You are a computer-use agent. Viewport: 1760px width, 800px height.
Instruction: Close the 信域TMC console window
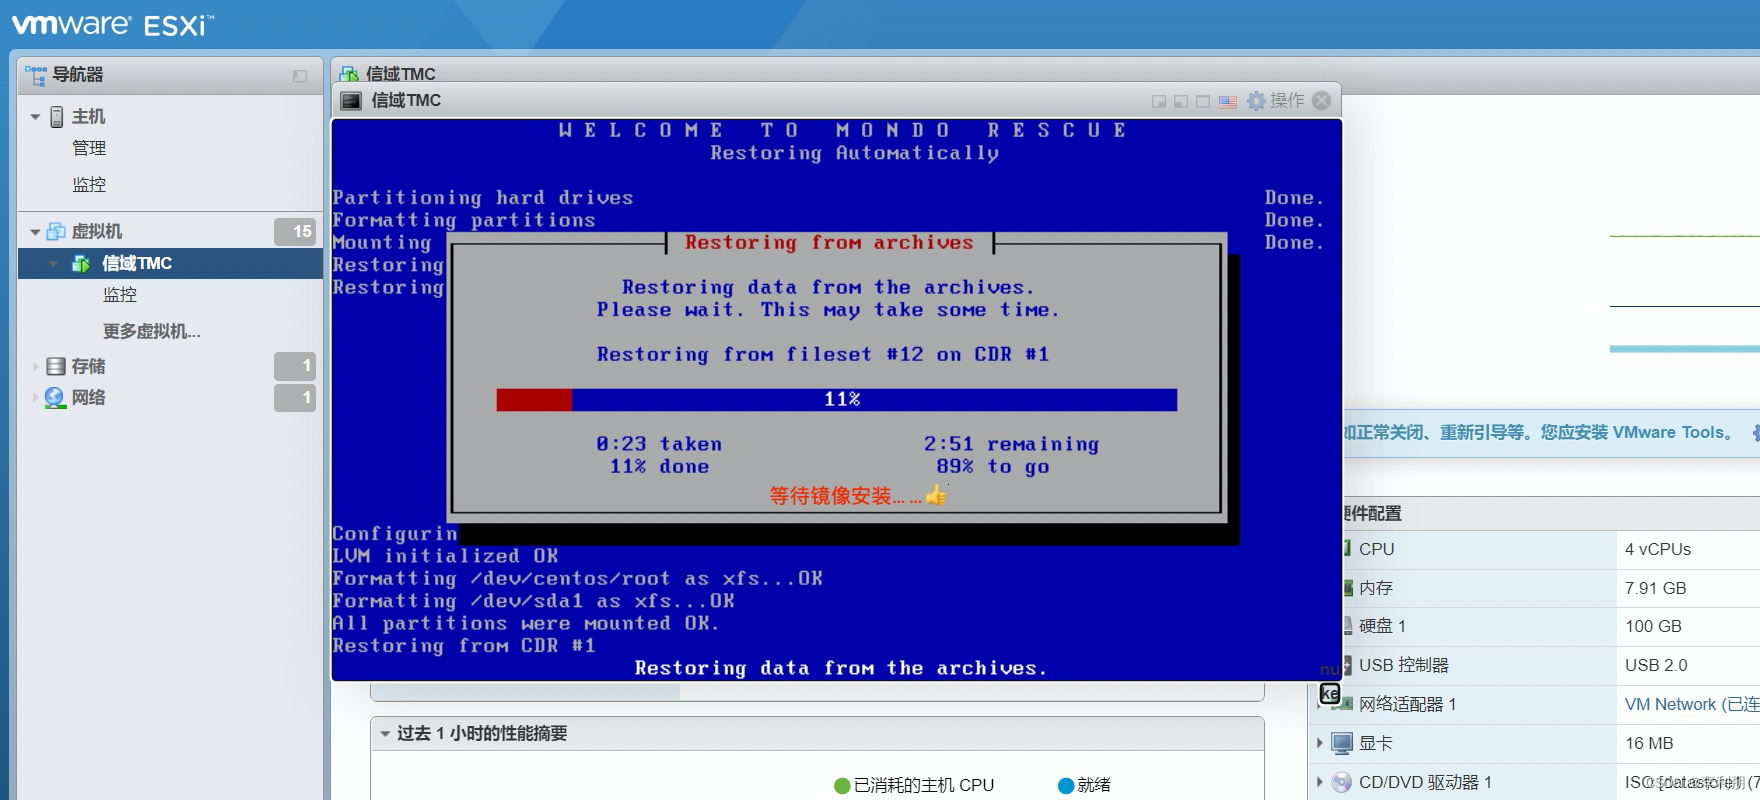1322,100
